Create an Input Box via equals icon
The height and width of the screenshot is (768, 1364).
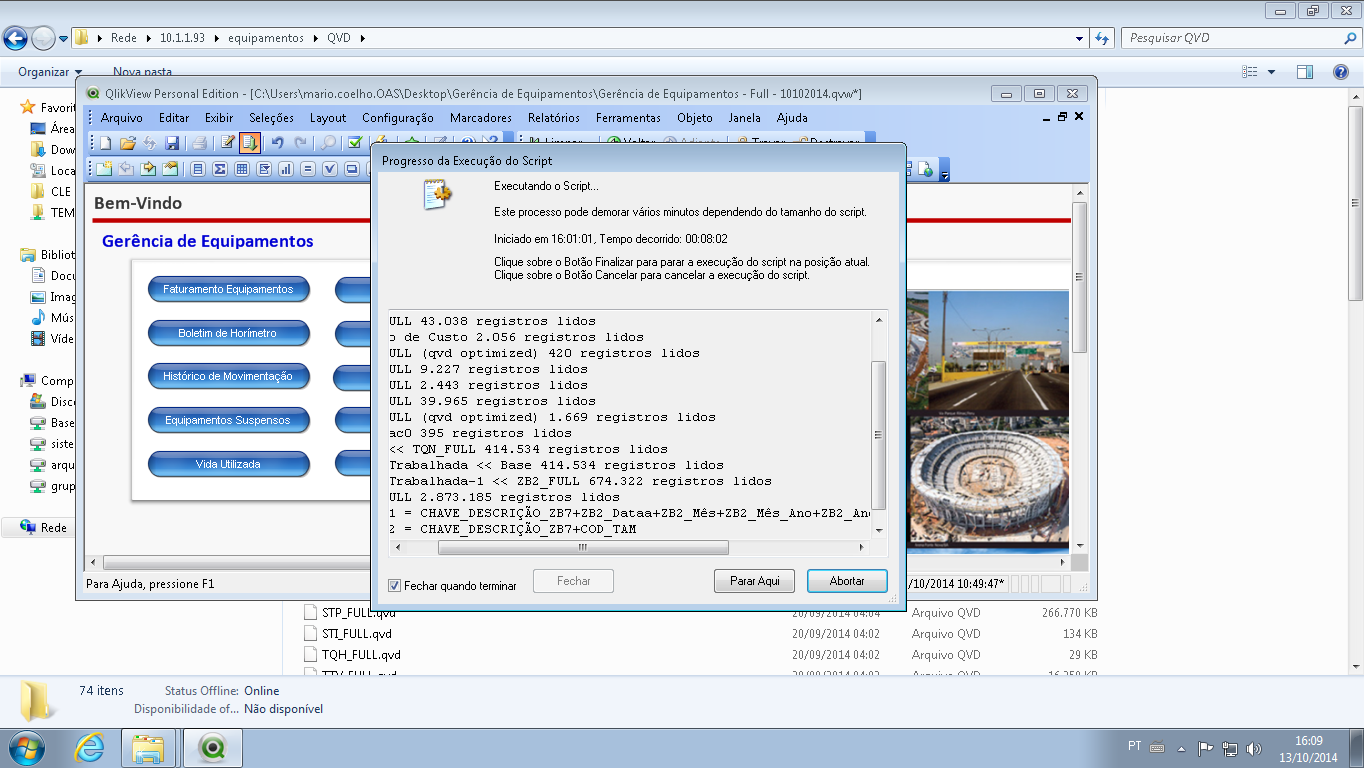point(308,169)
